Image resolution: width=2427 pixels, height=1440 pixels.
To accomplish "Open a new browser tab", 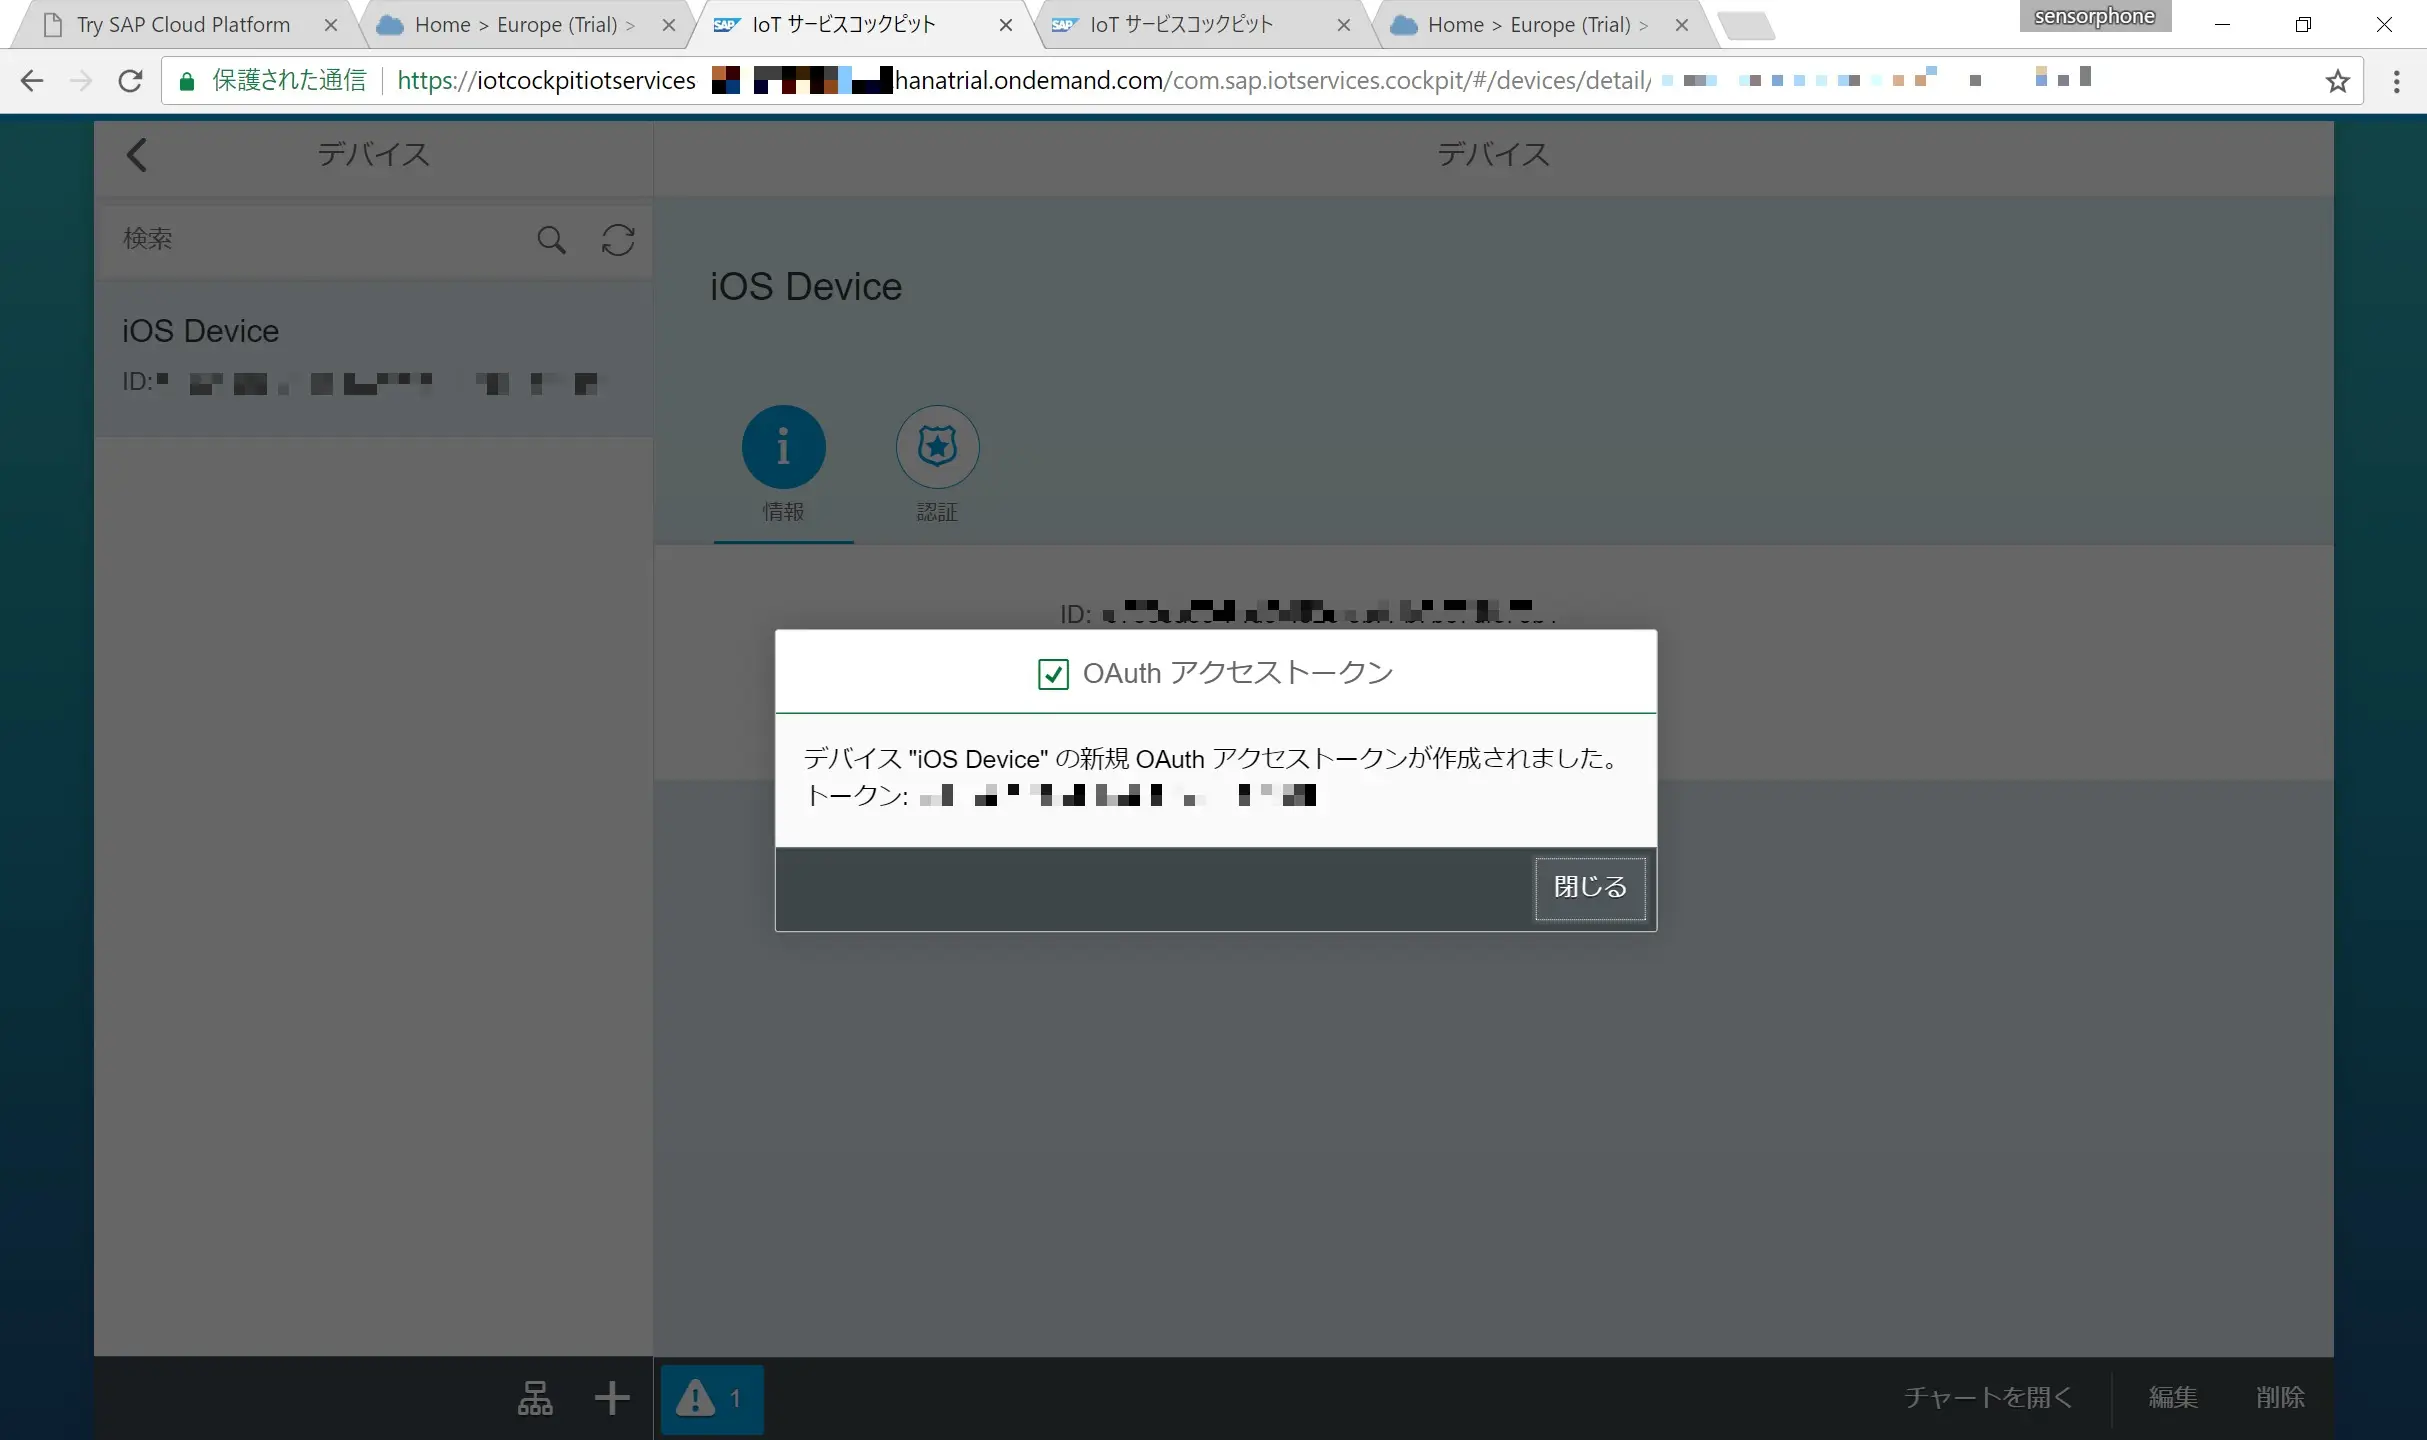I will pos(1748,26).
